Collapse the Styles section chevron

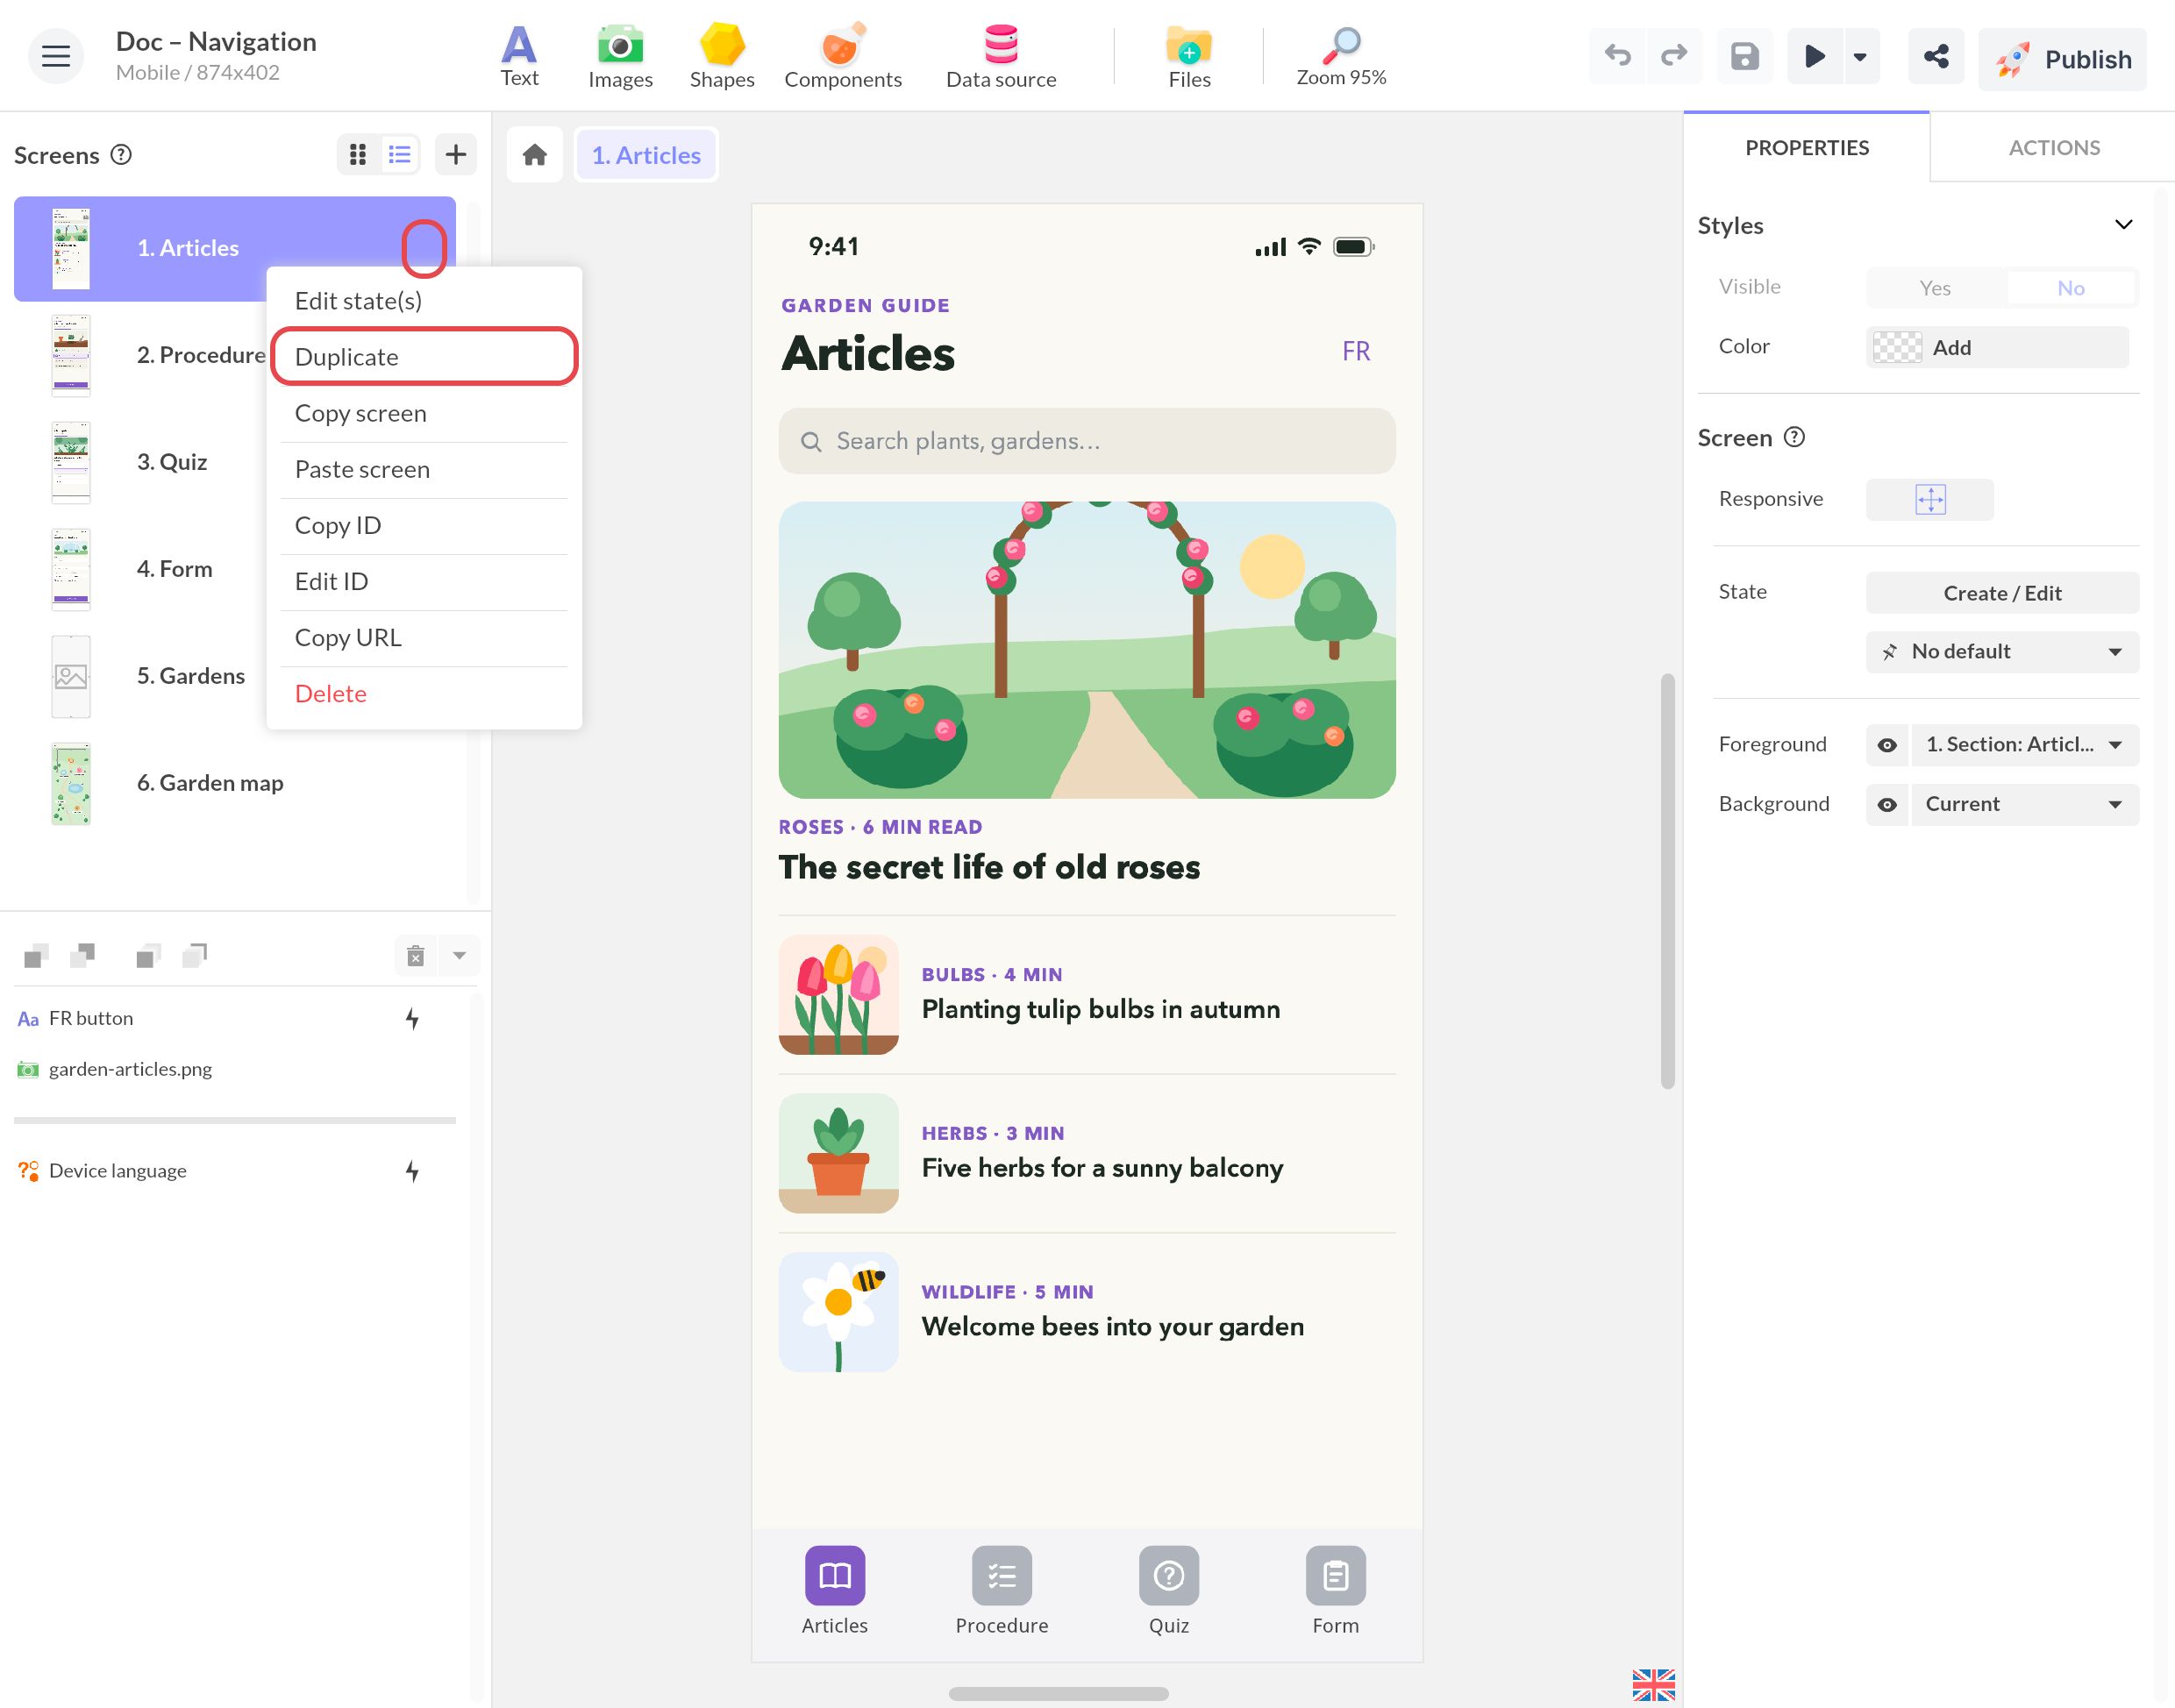(2123, 225)
